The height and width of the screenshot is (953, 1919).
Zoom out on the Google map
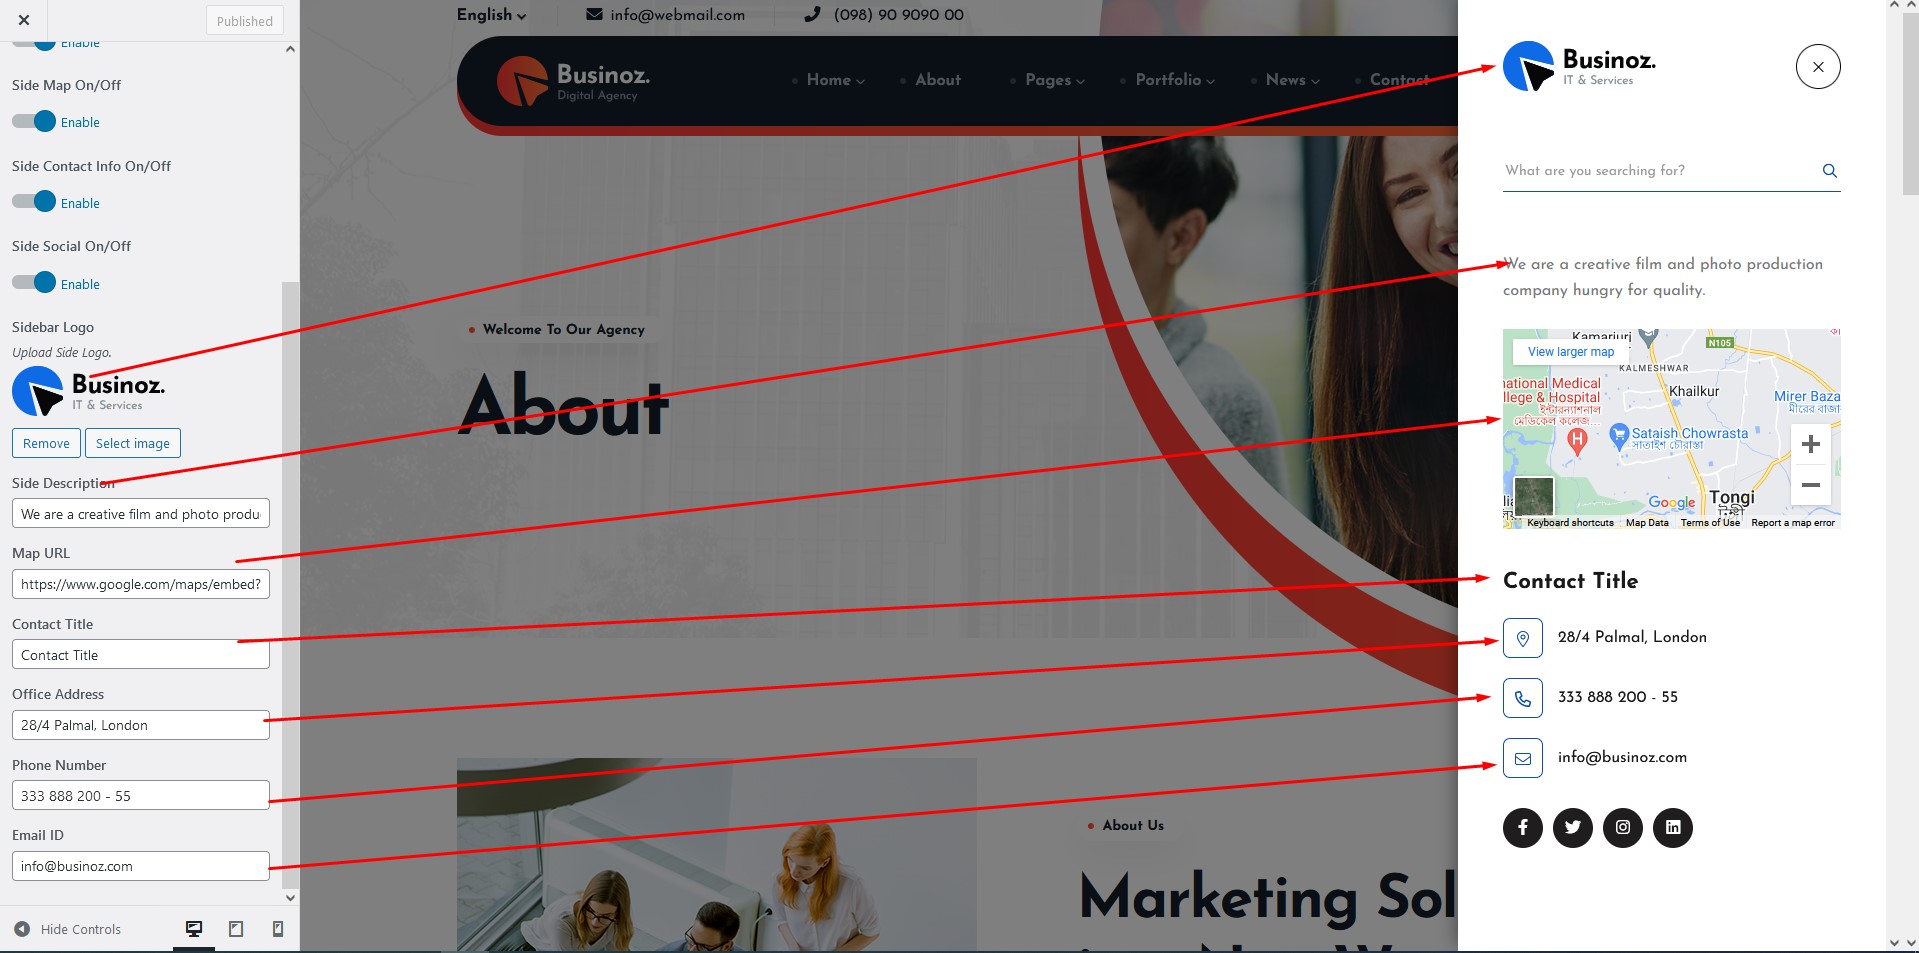click(x=1810, y=485)
